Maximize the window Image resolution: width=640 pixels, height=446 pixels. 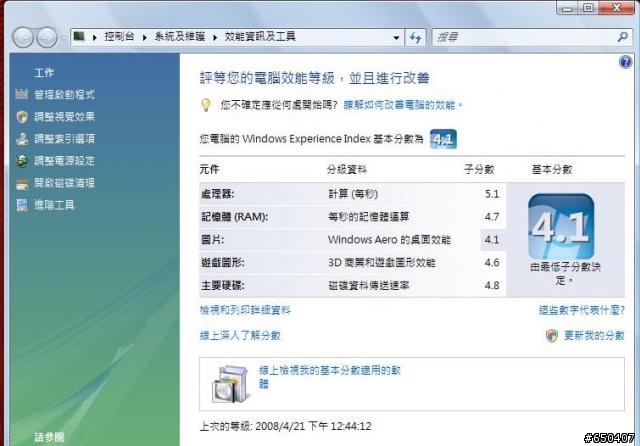pos(588,7)
